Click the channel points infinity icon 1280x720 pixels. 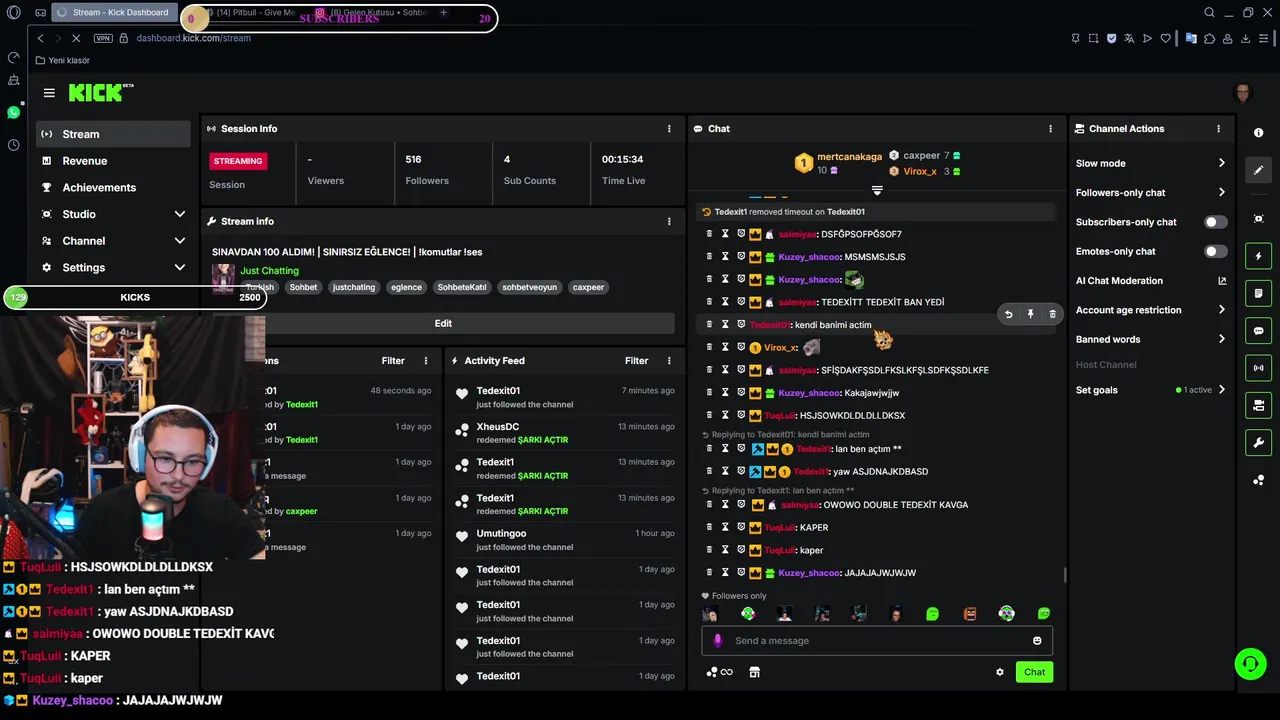coord(719,672)
